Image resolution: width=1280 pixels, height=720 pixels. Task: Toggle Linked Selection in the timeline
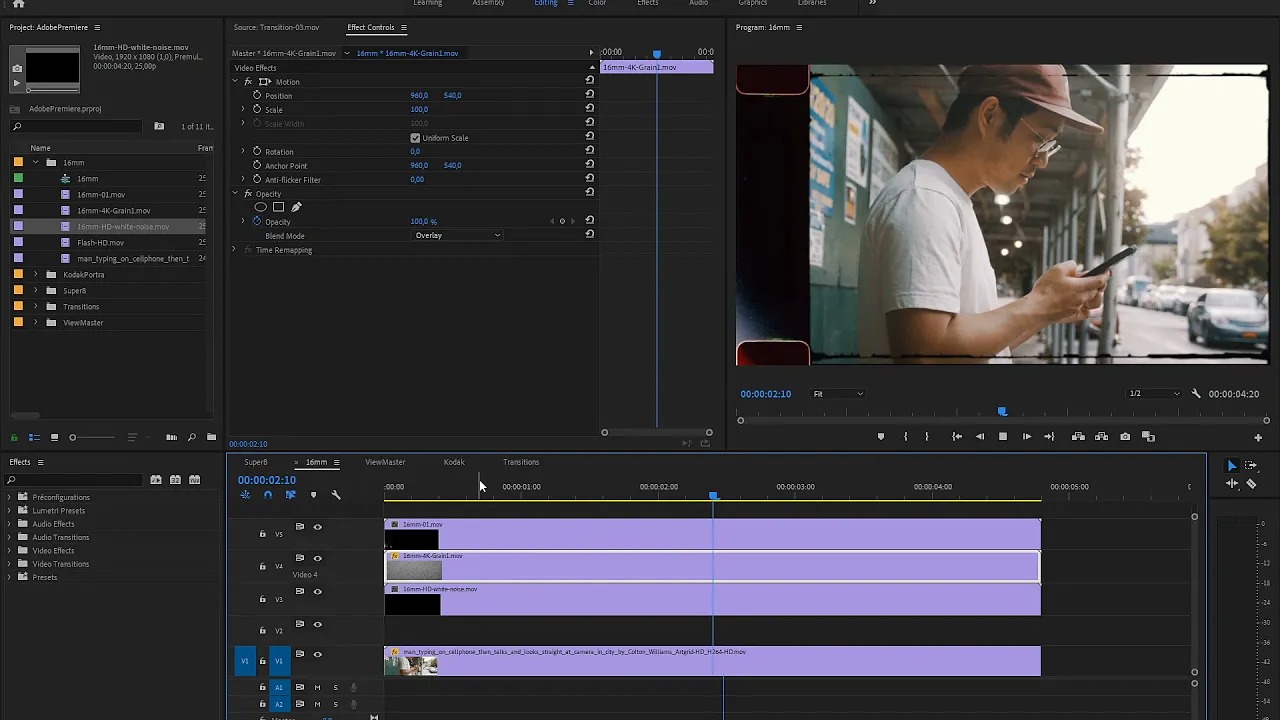point(290,495)
